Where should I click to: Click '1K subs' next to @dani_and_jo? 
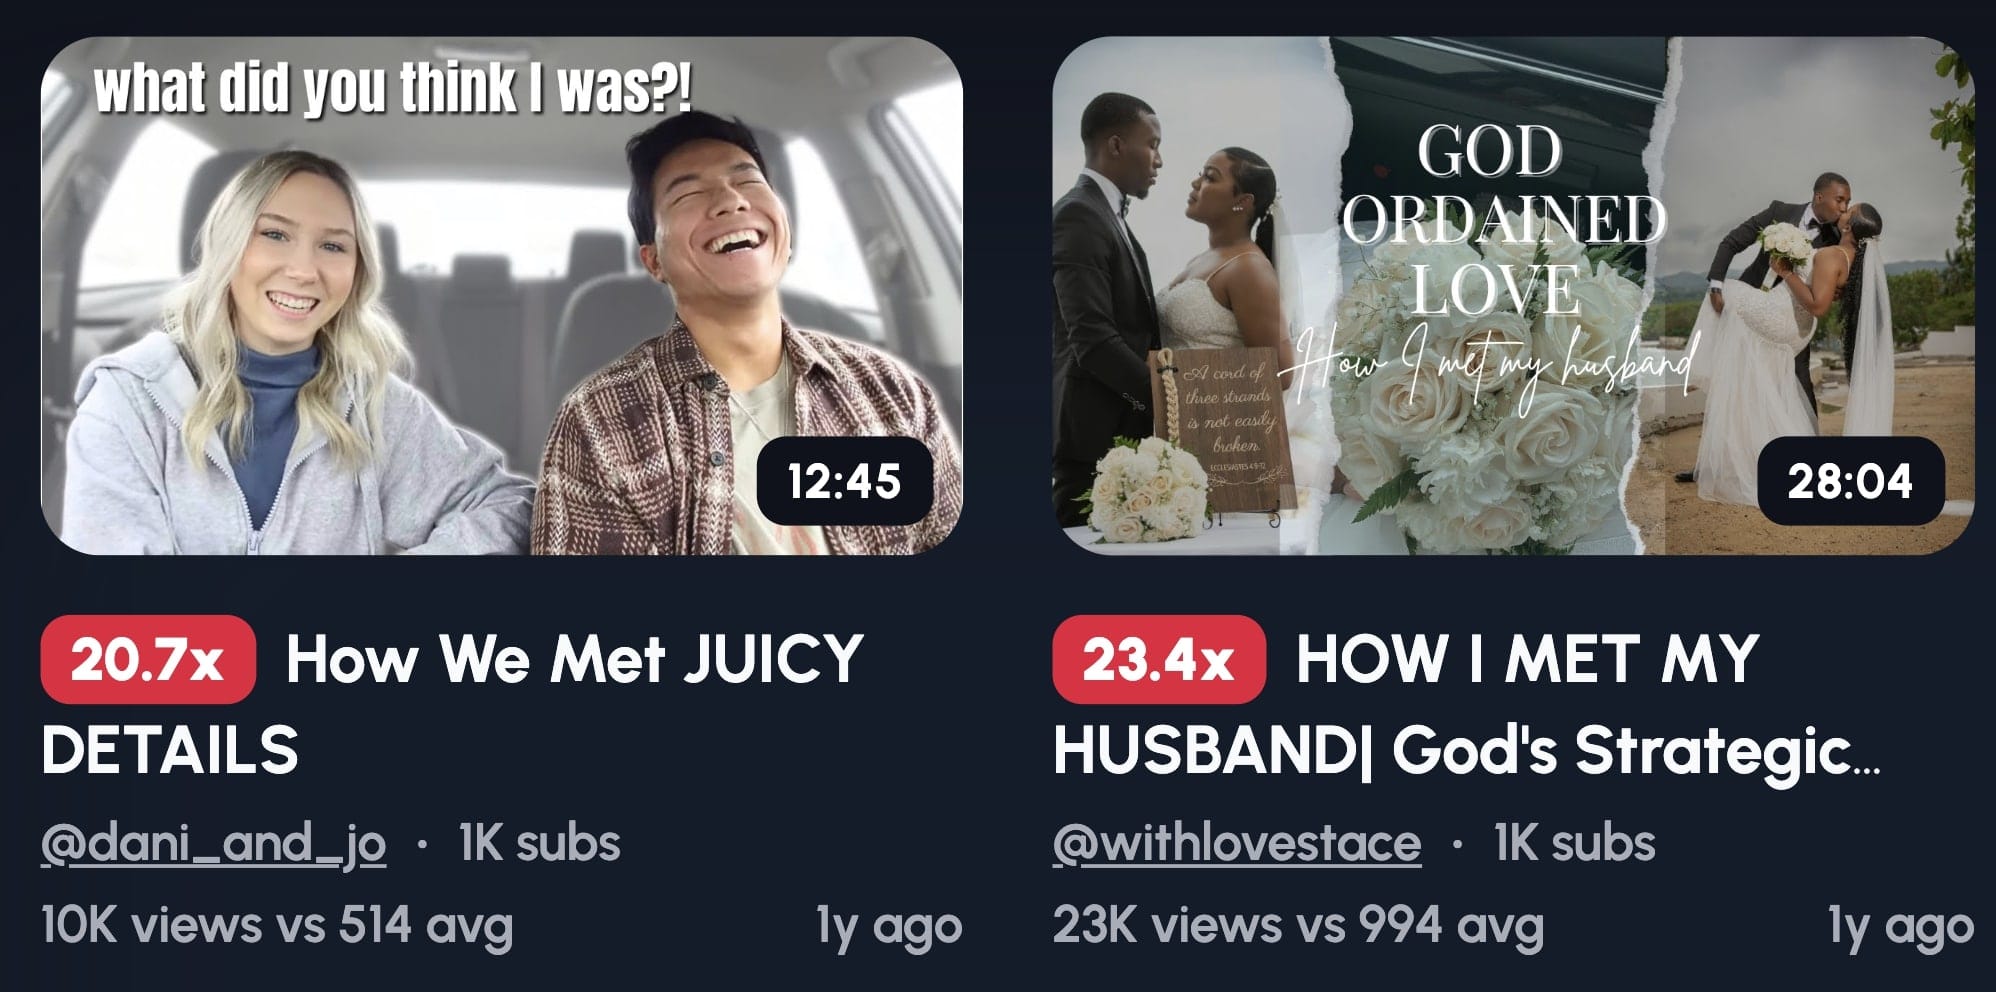[540, 843]
